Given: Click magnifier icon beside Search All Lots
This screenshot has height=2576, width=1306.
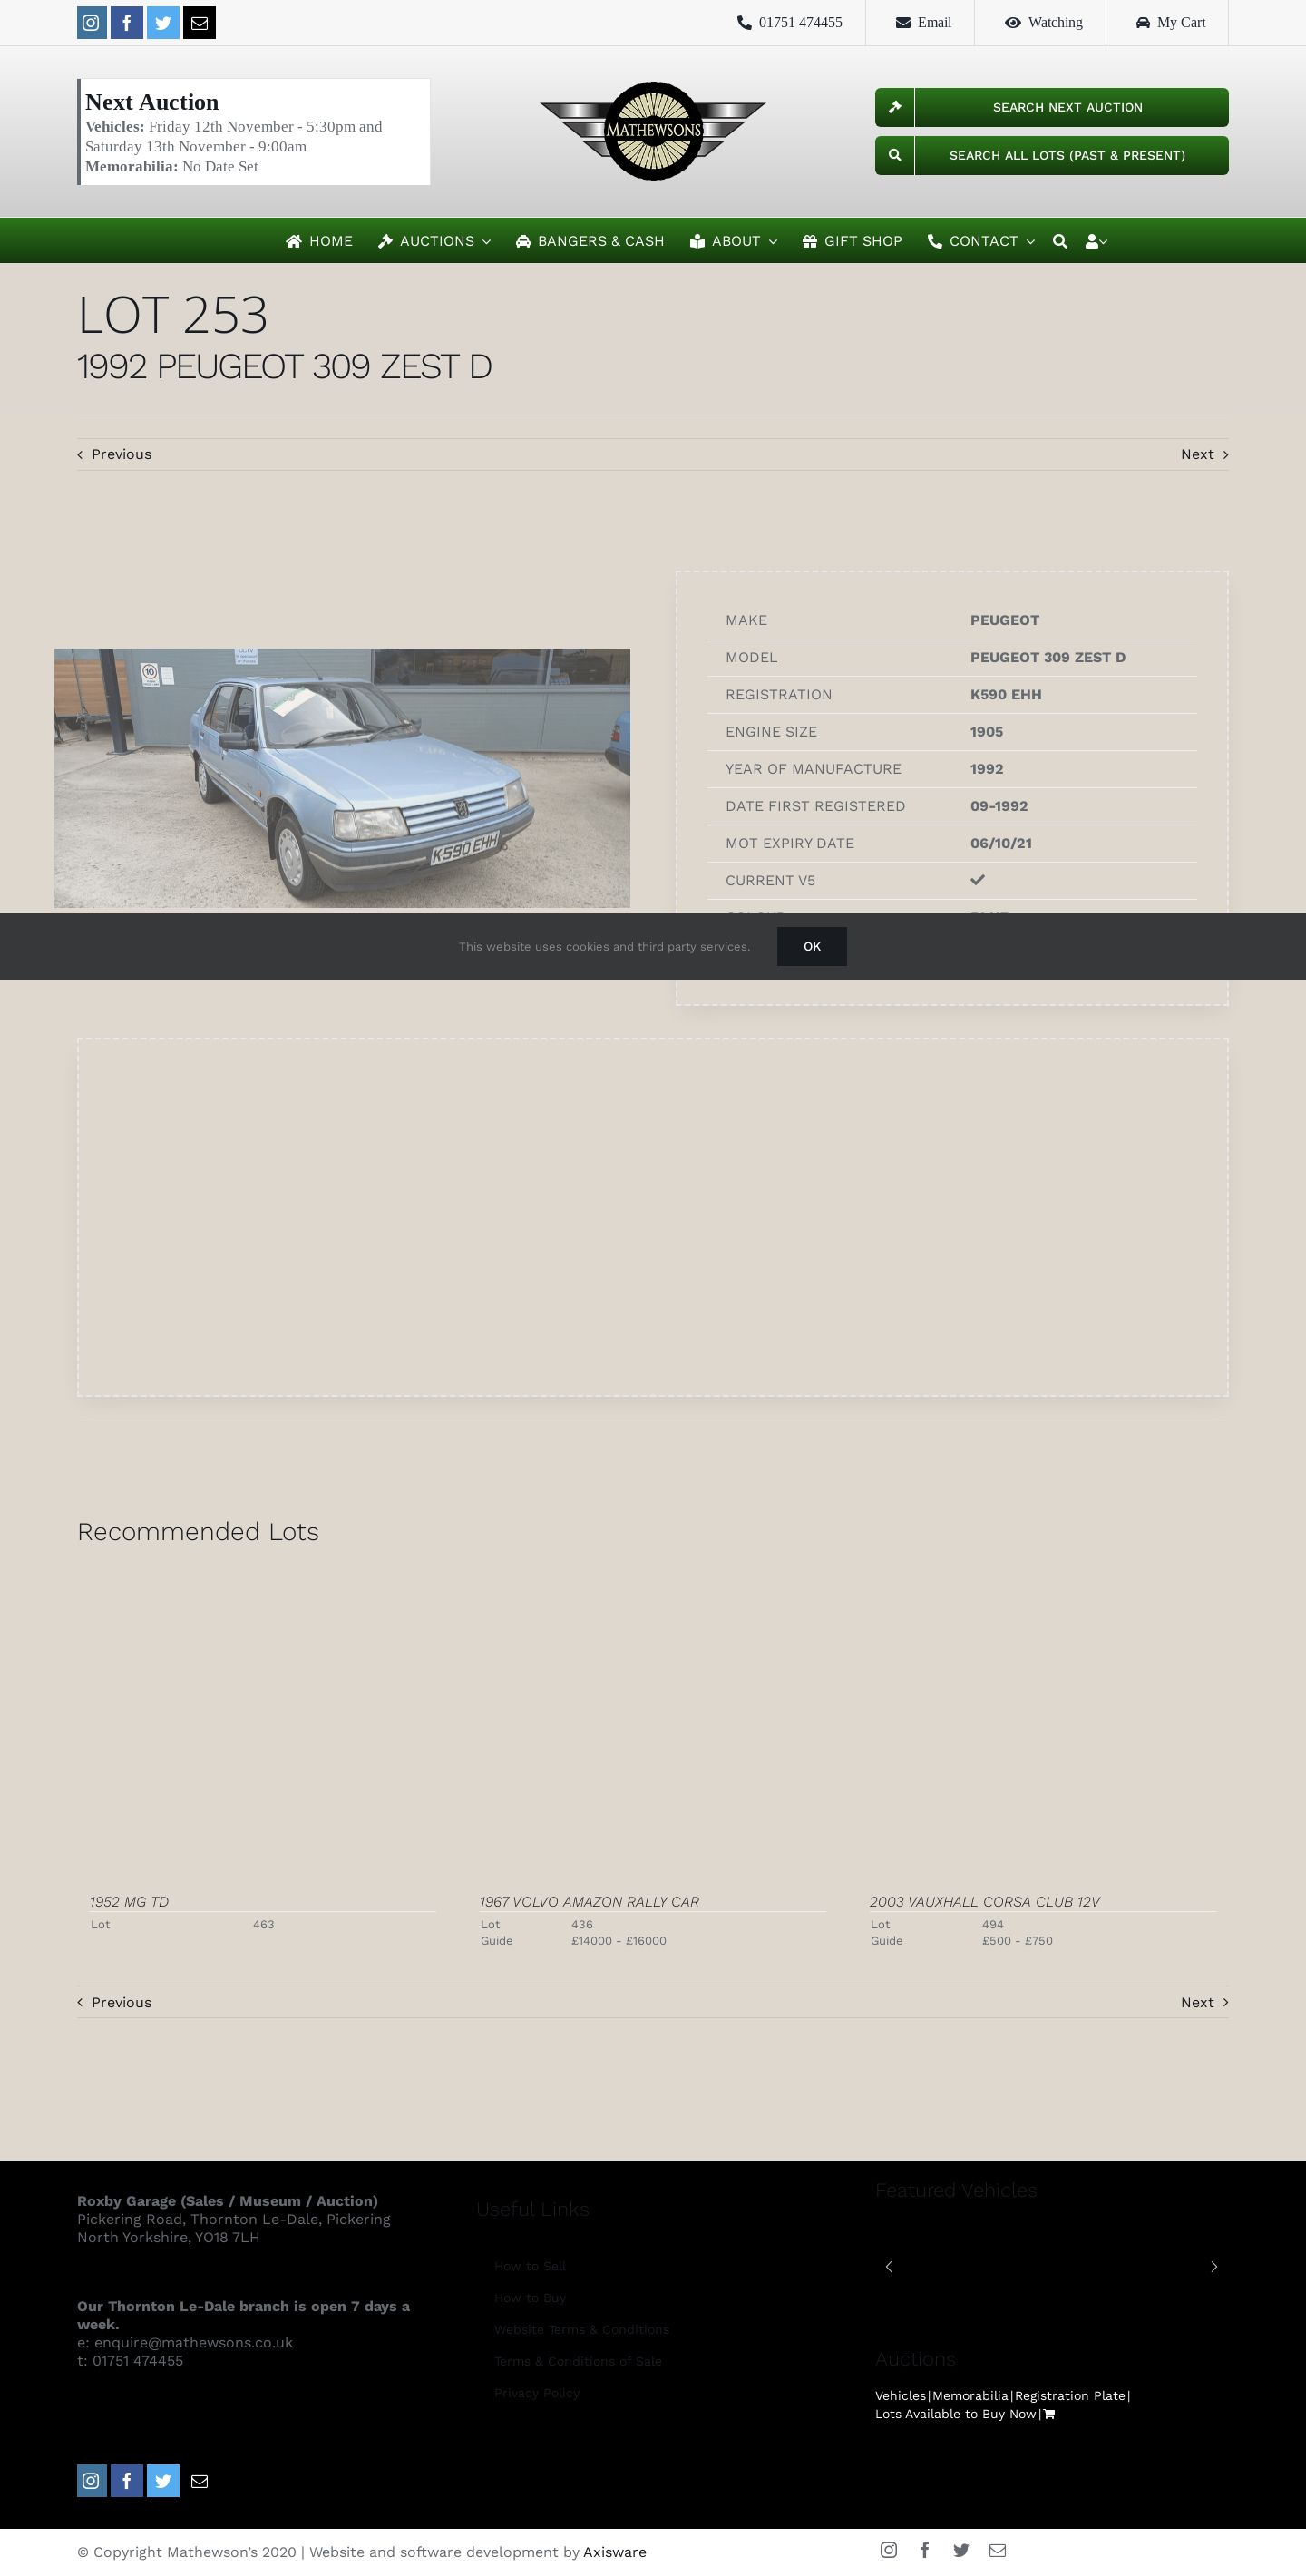Looking at the screenshot, I should click(894, 155).
